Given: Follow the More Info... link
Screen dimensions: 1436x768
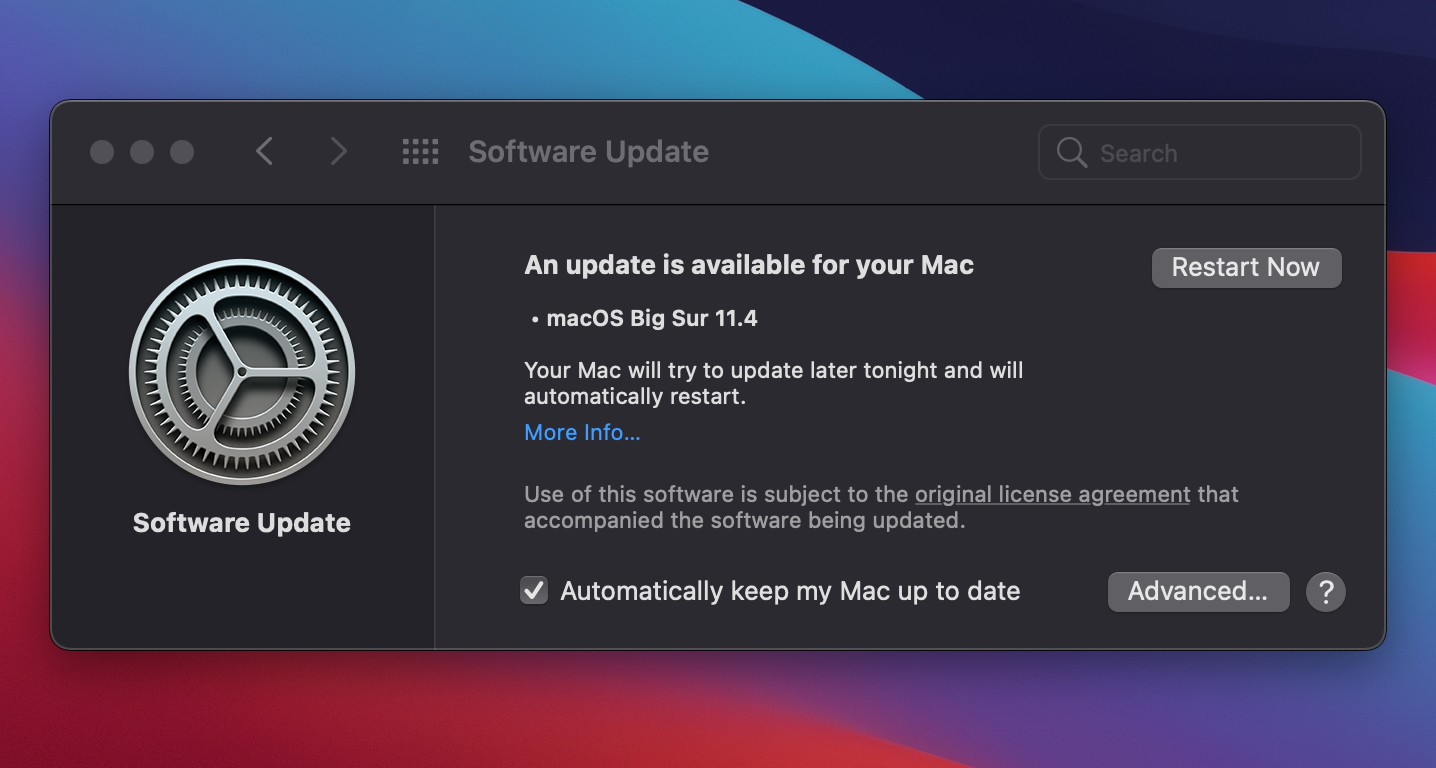Looking at the screenshot, I should click(582, 433).
